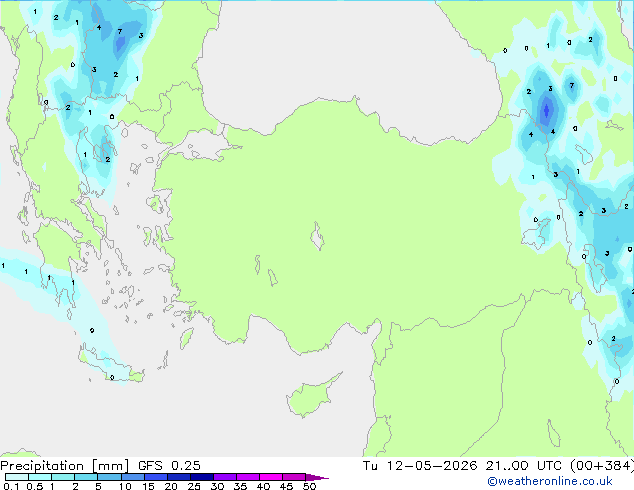The image size is (634, 490).
Task: Select the 2–5 mm legend color swatch
Action: point(86,477)
